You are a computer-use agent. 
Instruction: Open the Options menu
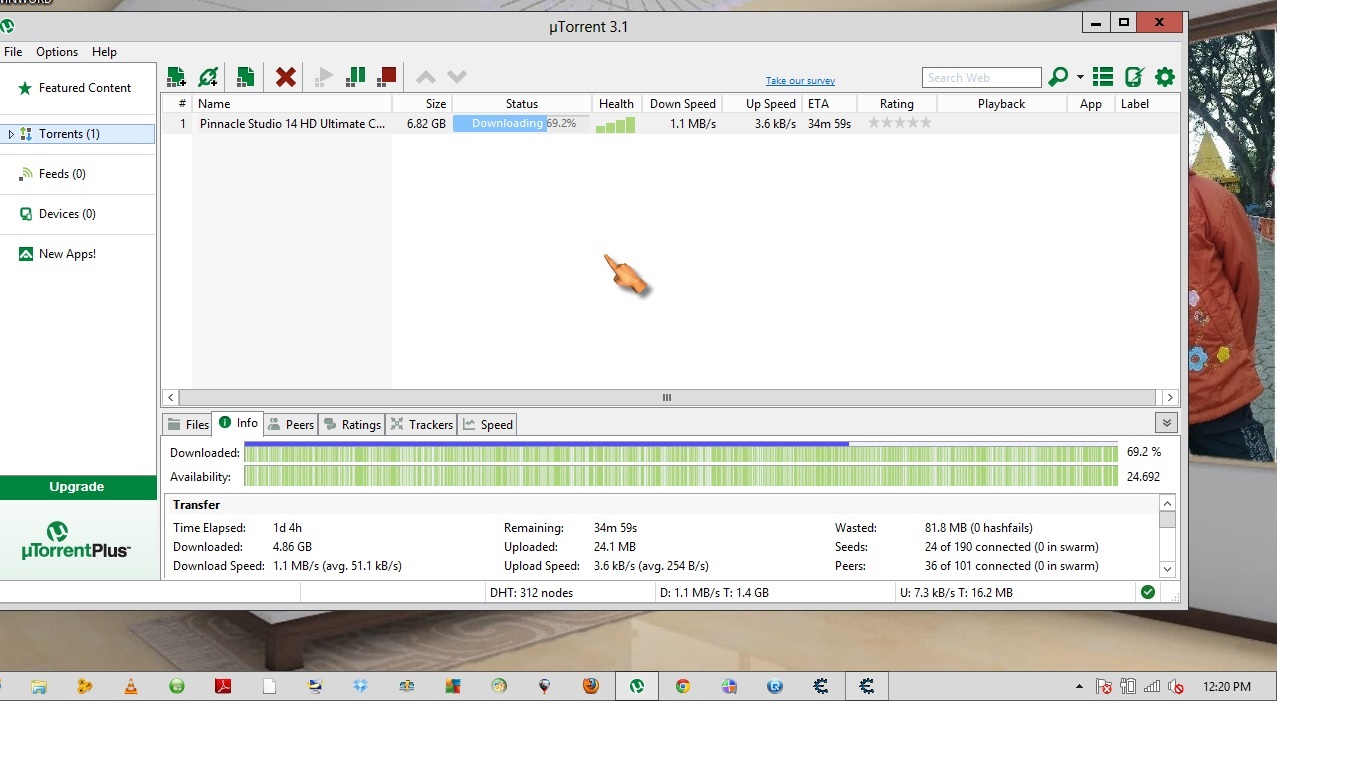(x=57, y=52)
